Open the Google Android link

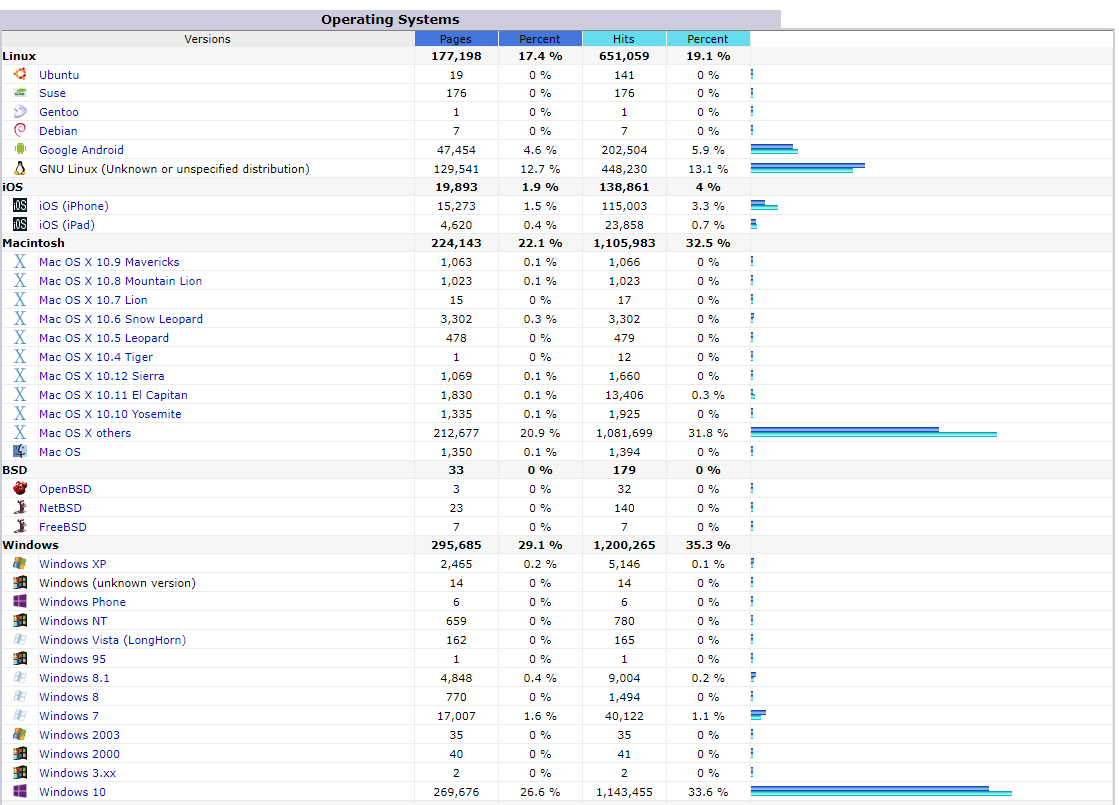(81, 150)
